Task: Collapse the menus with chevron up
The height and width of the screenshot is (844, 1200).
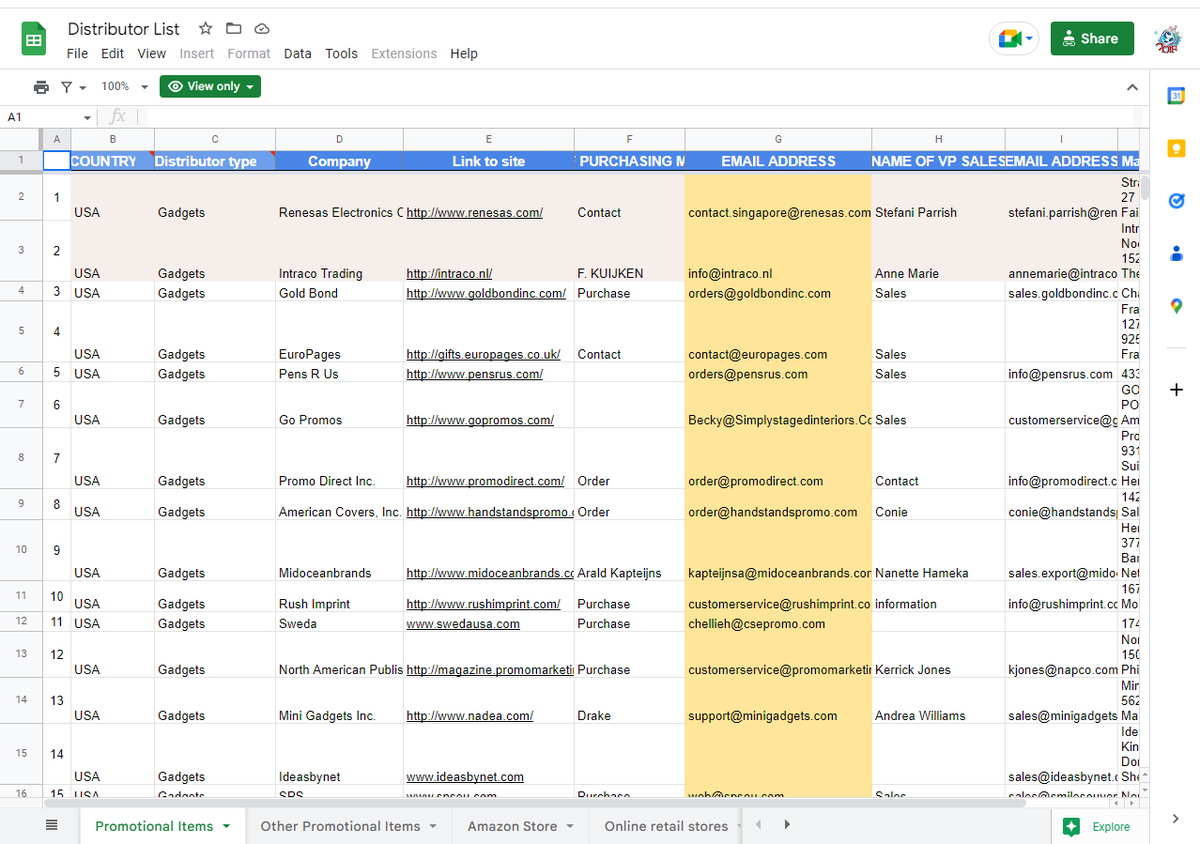Action: 1132,87
